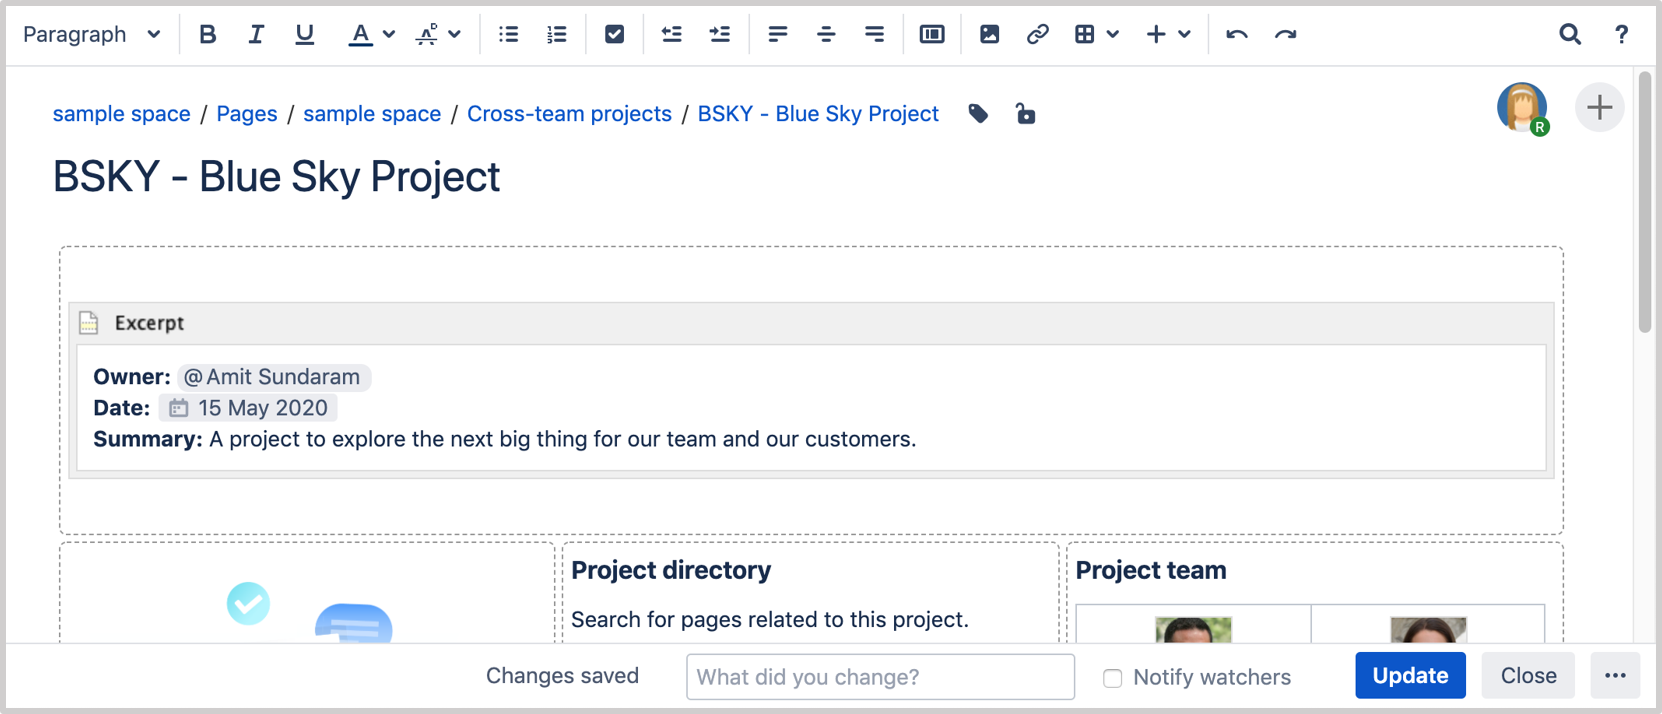Image resolution: width=1662 pixels, height=714 pixels.
Task: Click the 15 May 2020 date chip
Action: 248,408
